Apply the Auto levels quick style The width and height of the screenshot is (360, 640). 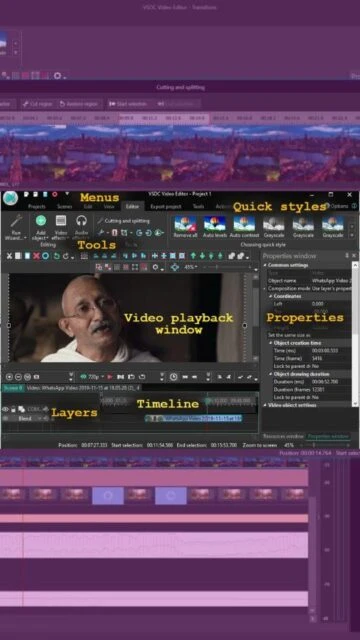tap(215, 227)
